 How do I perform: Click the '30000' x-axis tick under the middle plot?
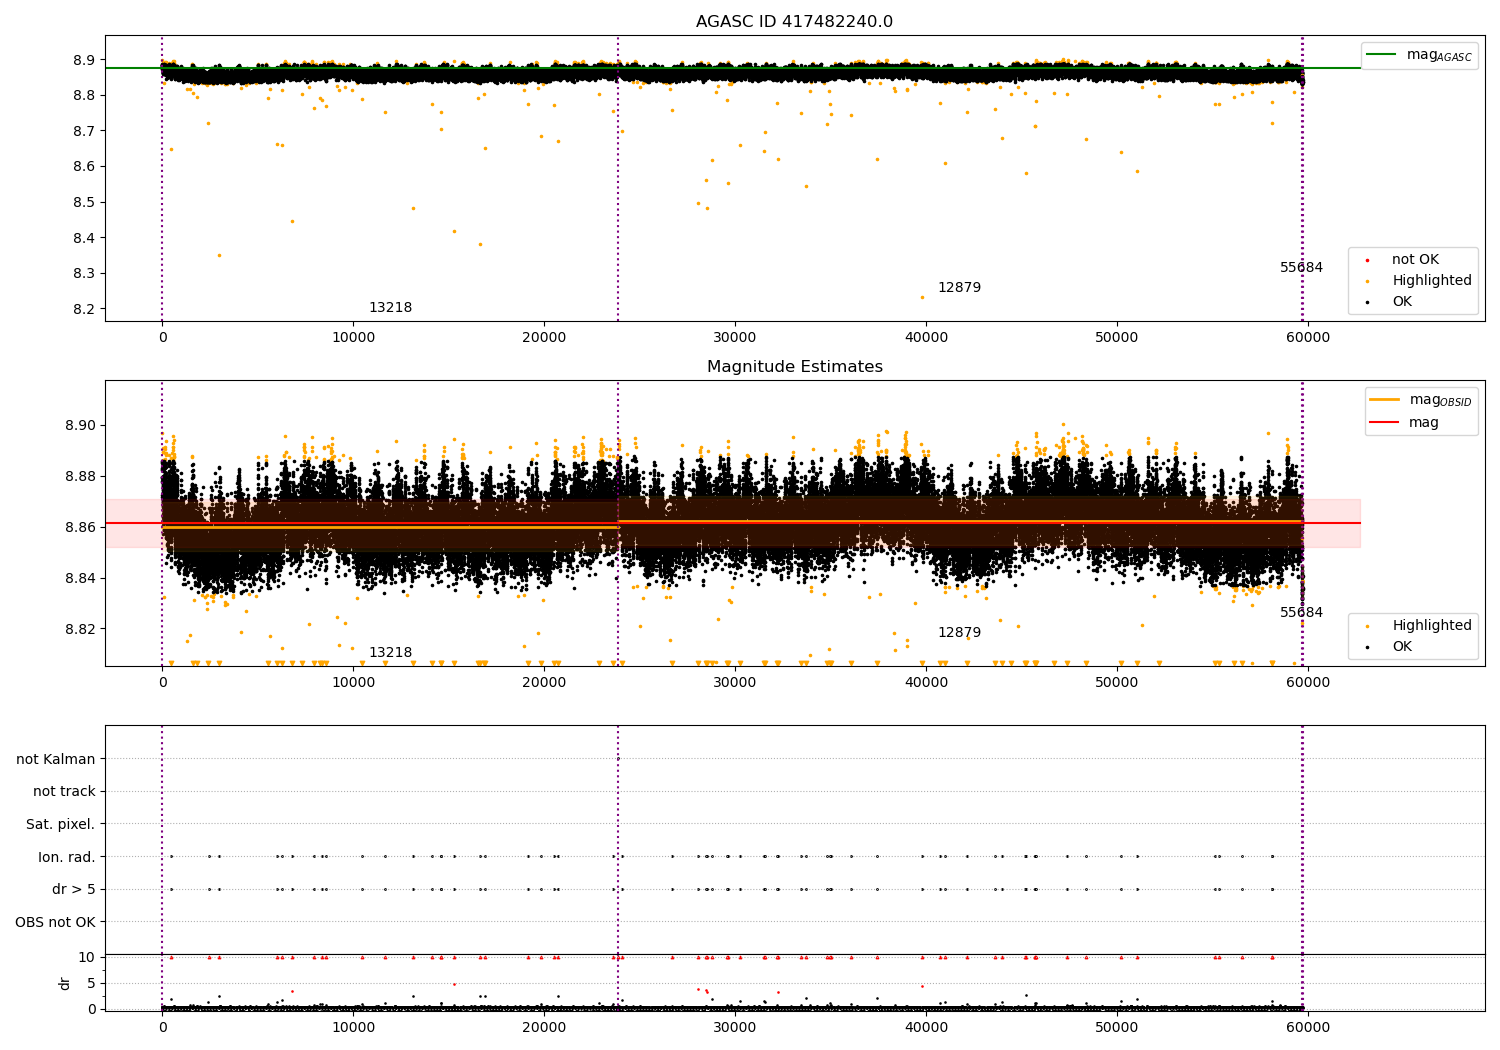pyautogui.click(x=735, y=683)
